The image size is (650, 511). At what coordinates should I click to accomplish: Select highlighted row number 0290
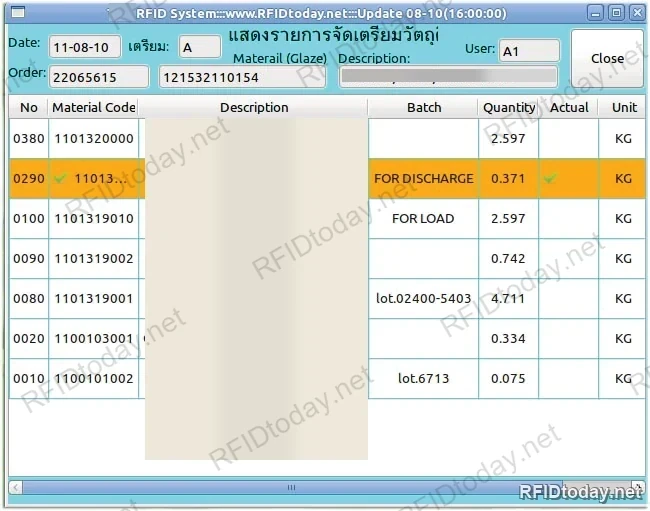(29, 178)
